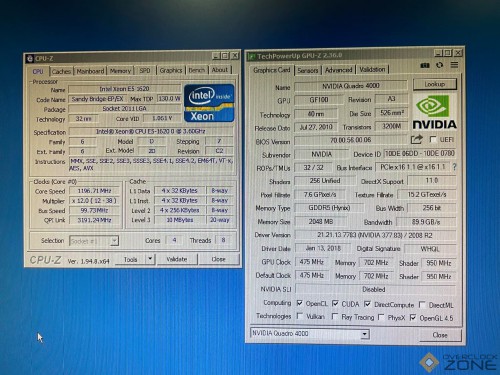Open the GPU-Z hamburger menu icon

tap(454, 65)
